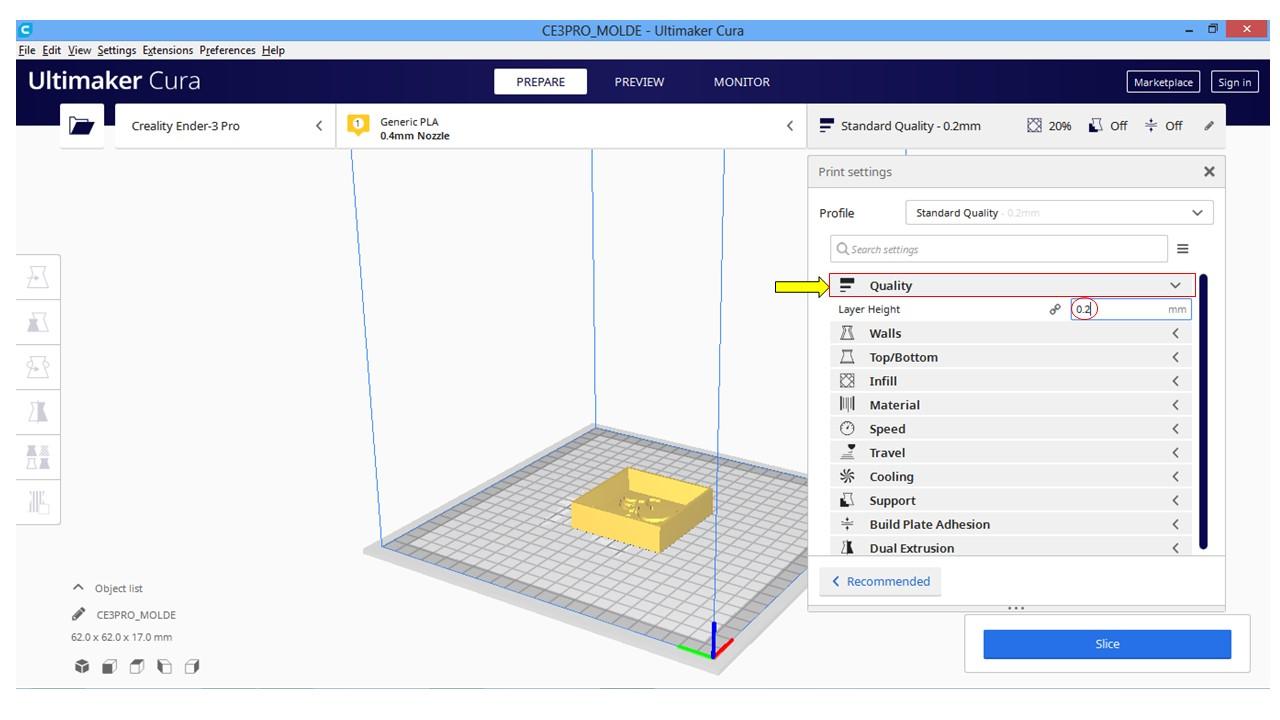Image resolution: width=1280 pixels, height=720 pixels.
Task: Switch to the right side view
Action: 192,666
